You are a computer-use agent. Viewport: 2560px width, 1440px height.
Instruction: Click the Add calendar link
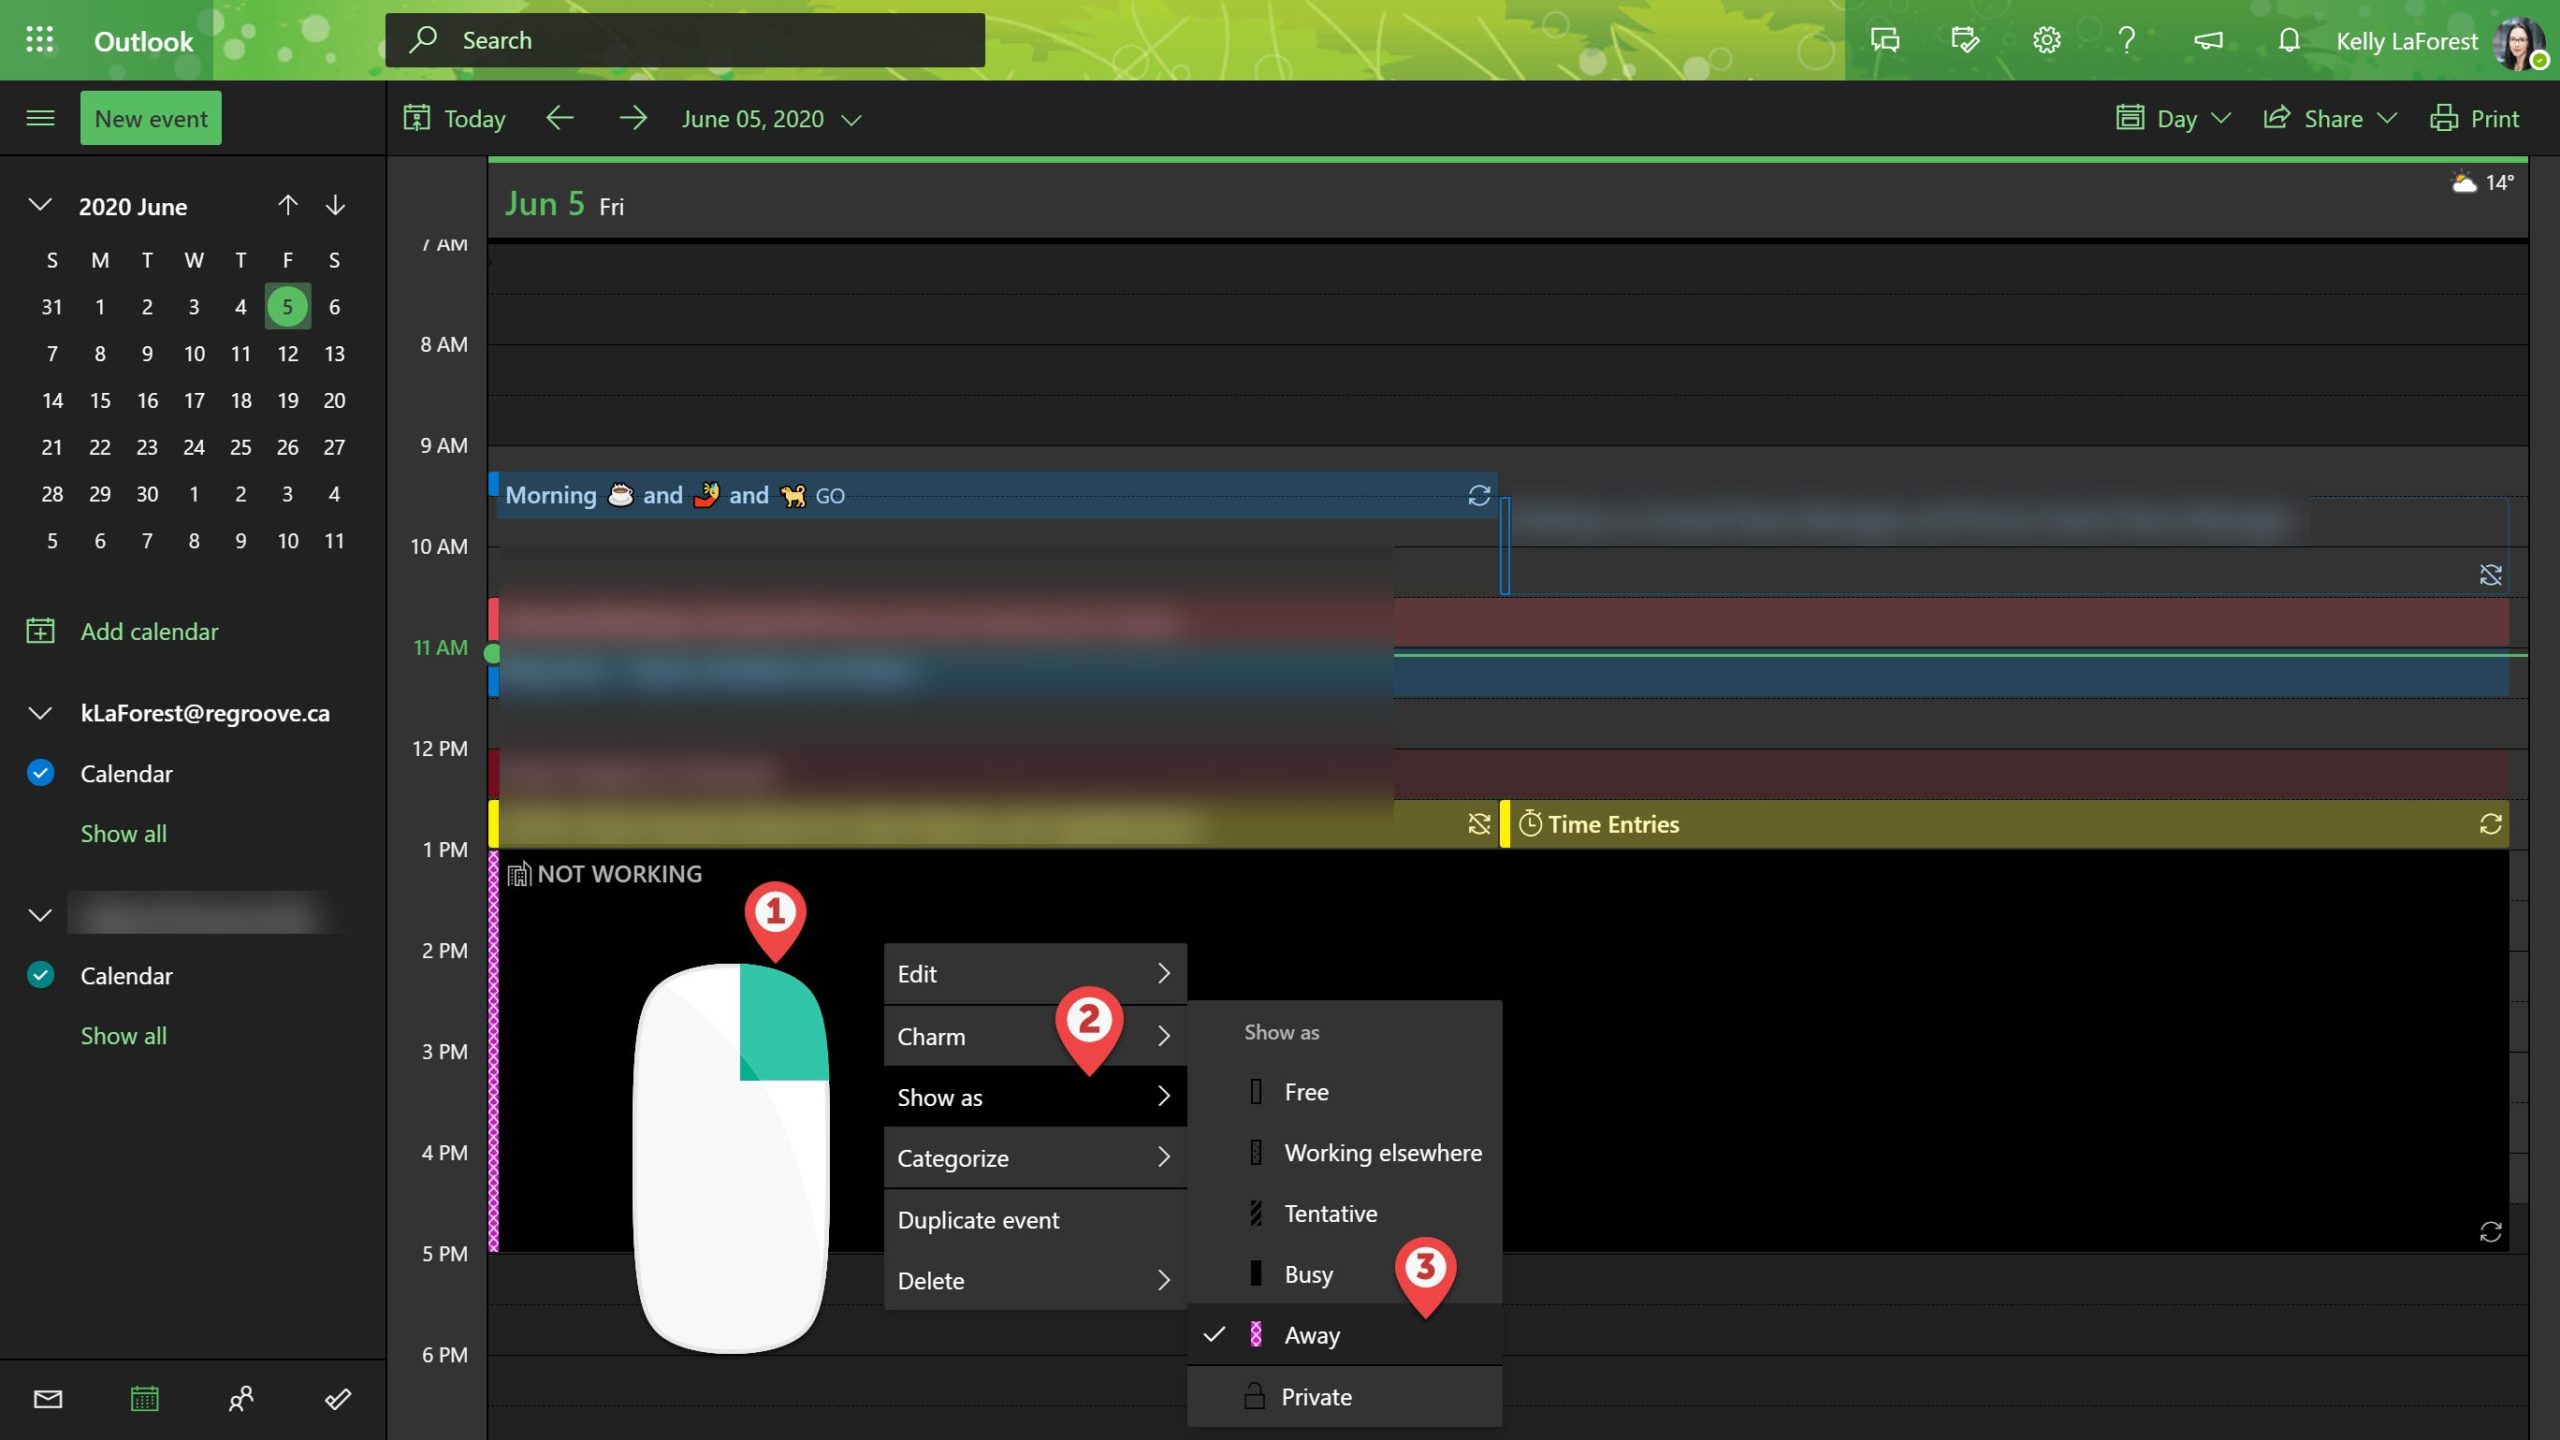(x=149, y=631)
